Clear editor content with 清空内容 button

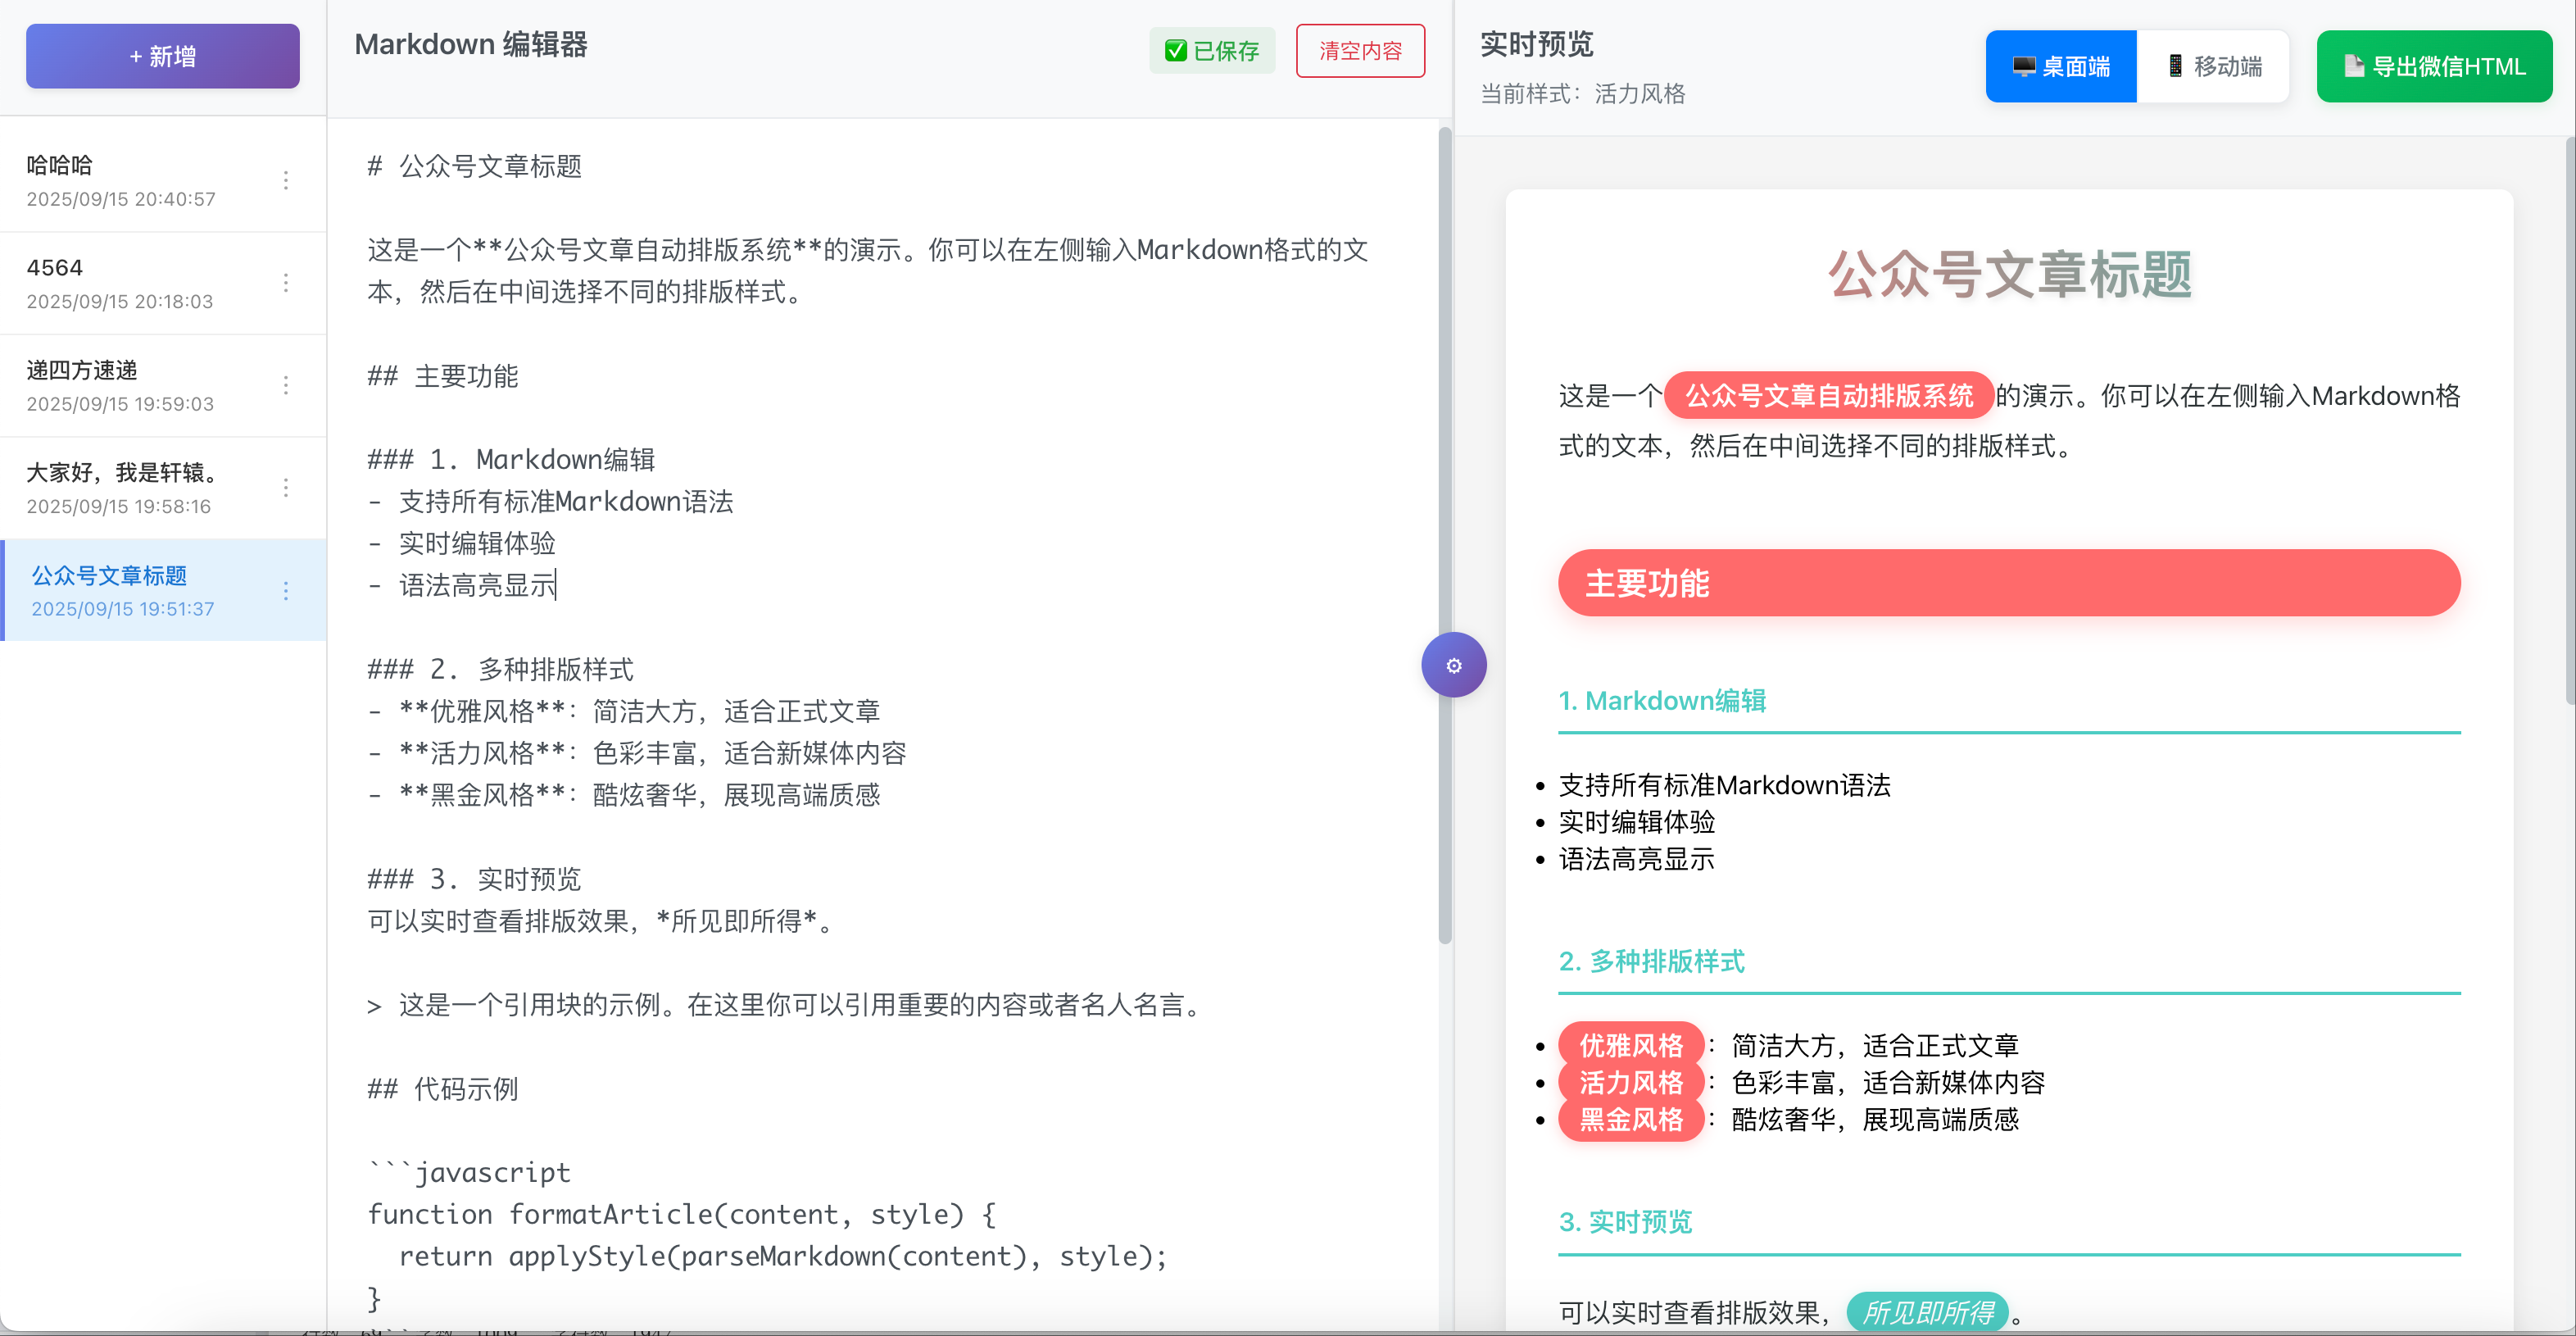pyautogui.click(x=1360, y=50)
